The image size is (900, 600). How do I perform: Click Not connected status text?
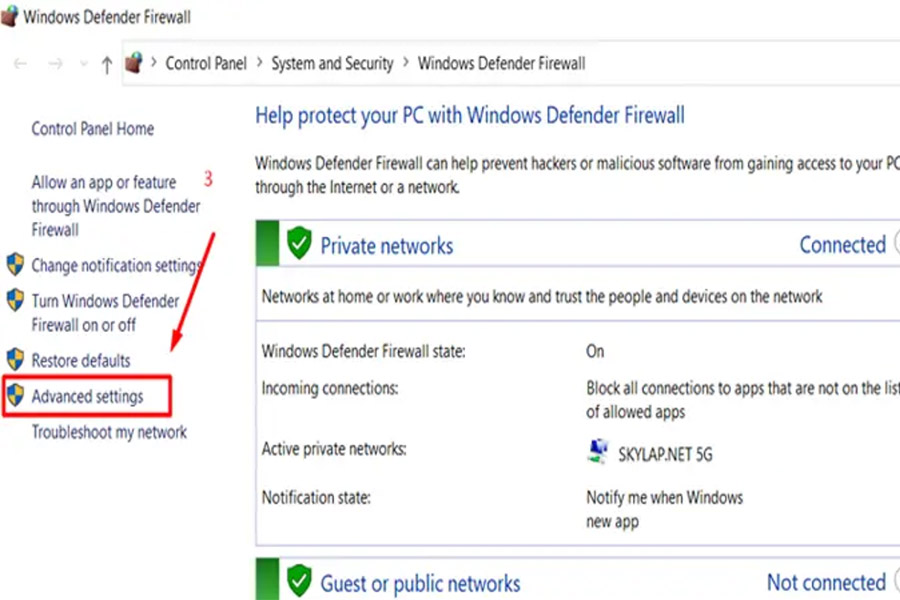click(x=827, y=583)
